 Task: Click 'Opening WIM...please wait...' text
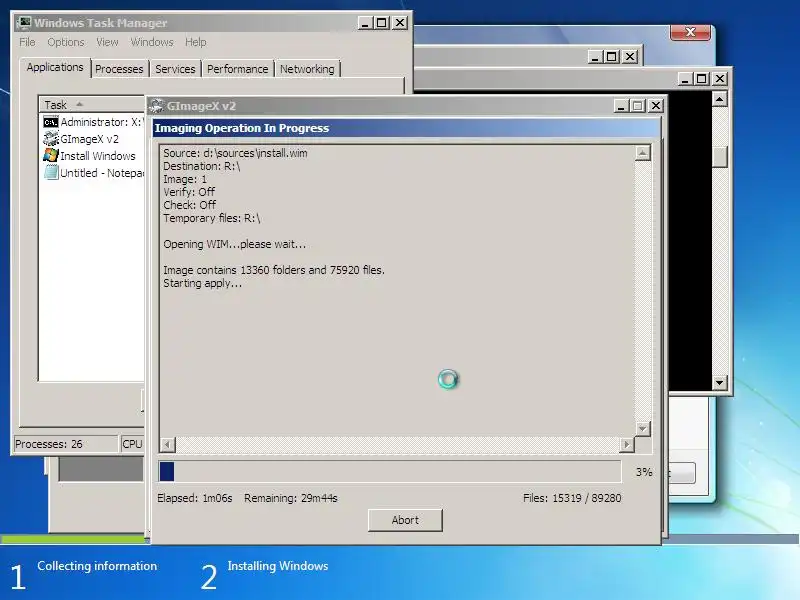pyautogui.click(x=234, y=244)
